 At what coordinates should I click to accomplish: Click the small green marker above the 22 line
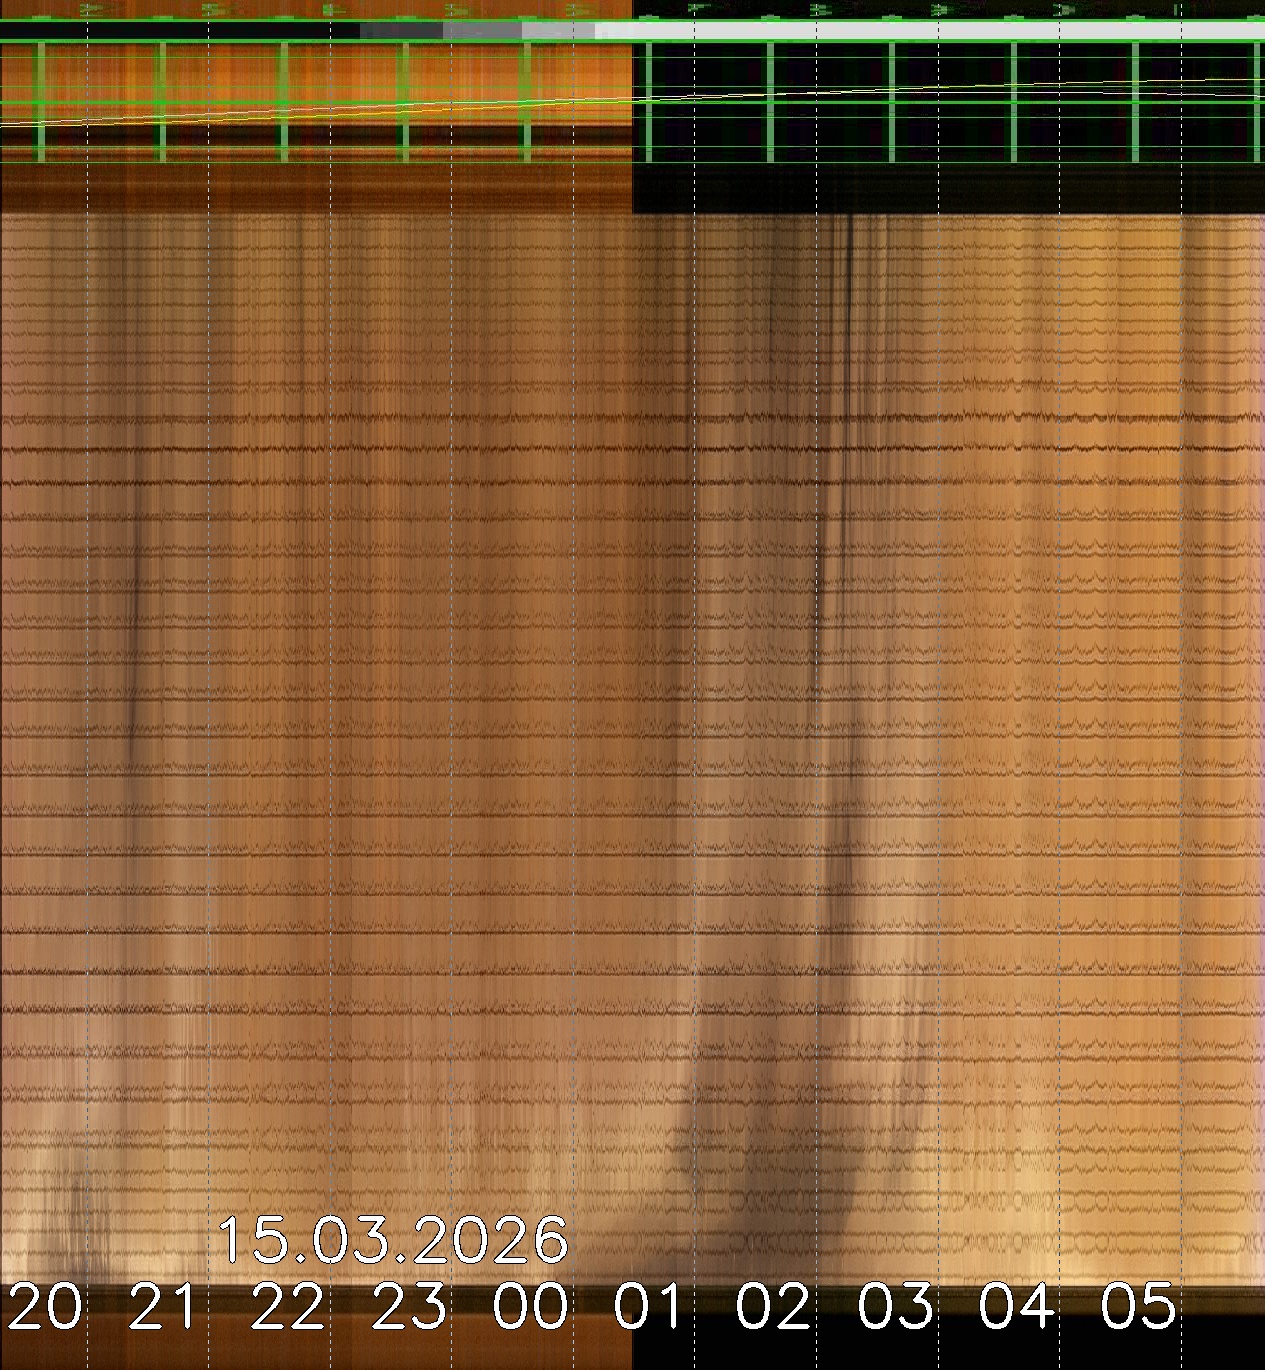click(x=331, y=10)
